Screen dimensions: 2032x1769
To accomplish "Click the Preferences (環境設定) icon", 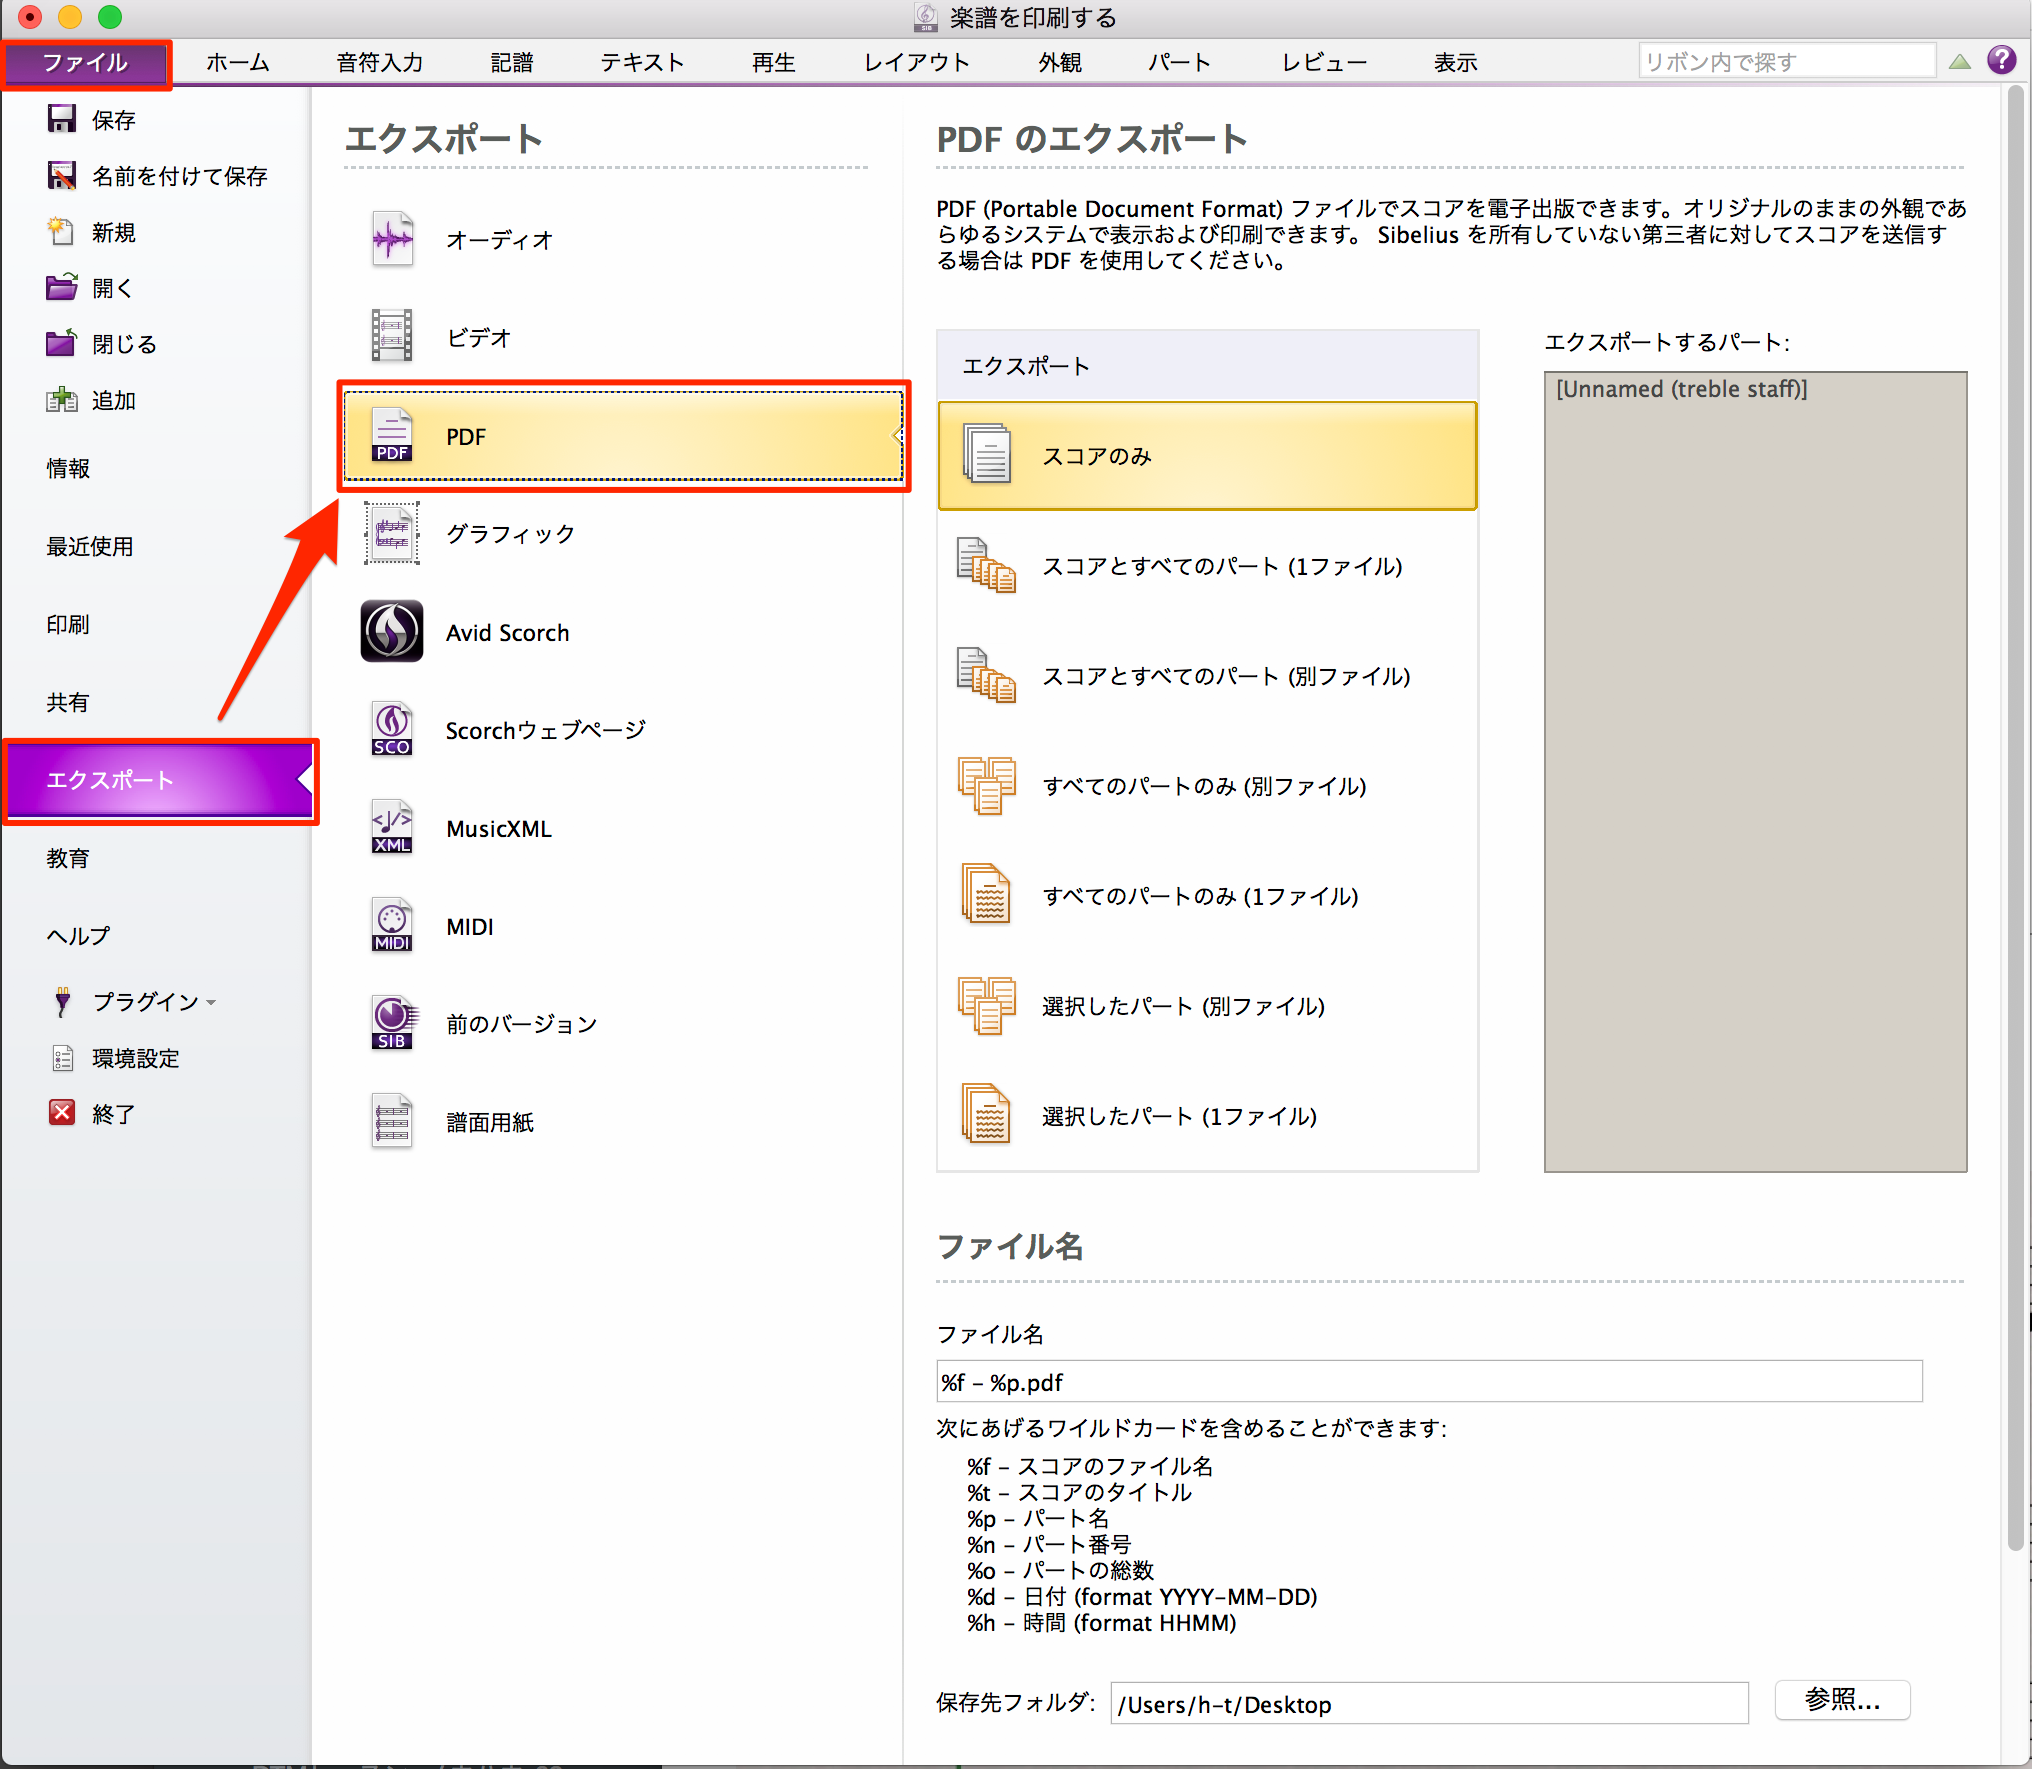I will 62,1058.
